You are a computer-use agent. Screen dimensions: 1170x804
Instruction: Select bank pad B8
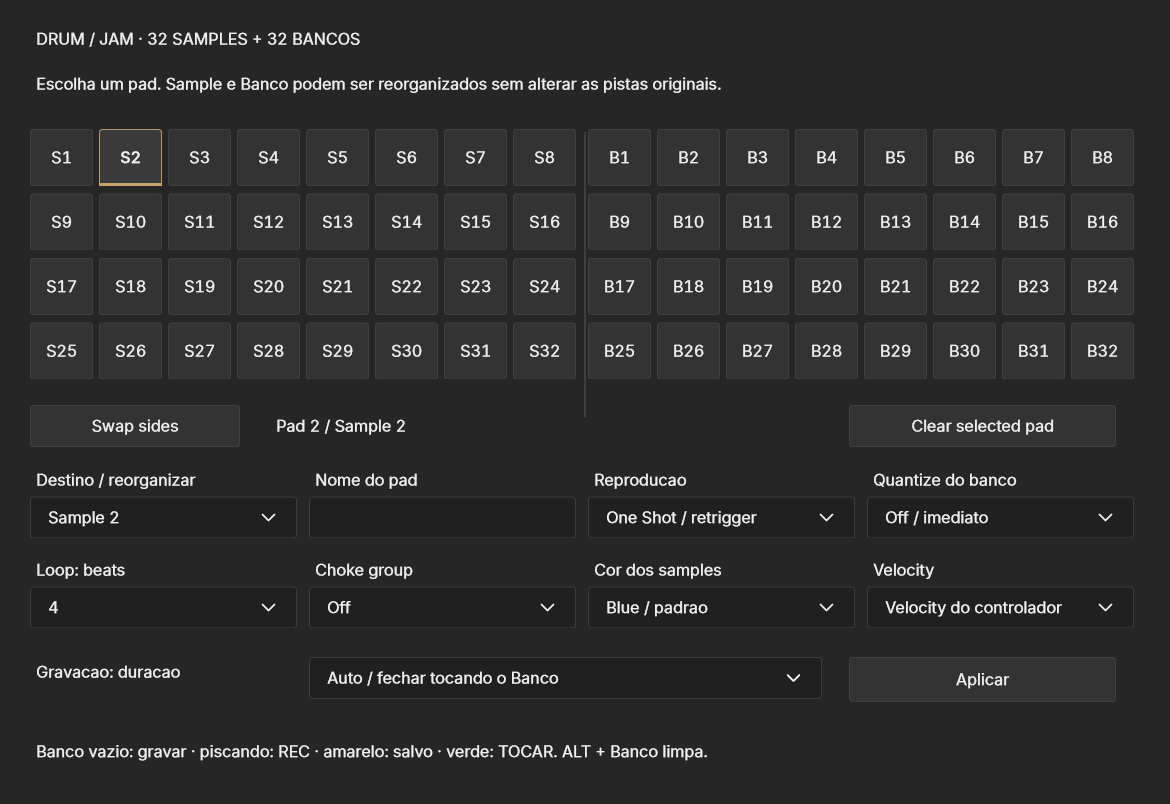coord(1102,158)
